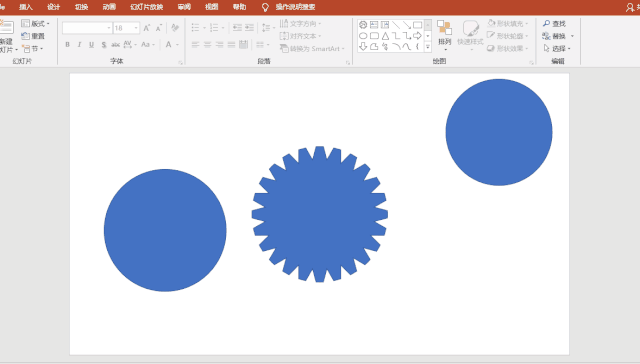Click the share user icon at top right
The height and width of the screenshot is (364, 640).
click(630, 7)
